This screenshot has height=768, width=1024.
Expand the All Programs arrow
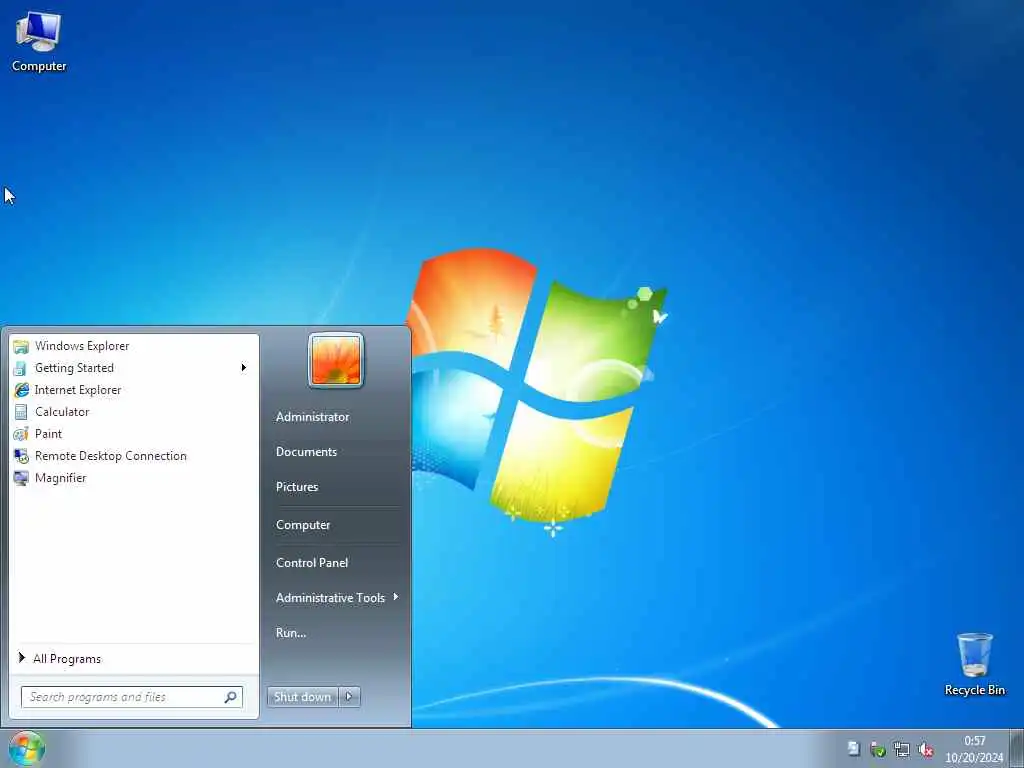pos(22,658)
